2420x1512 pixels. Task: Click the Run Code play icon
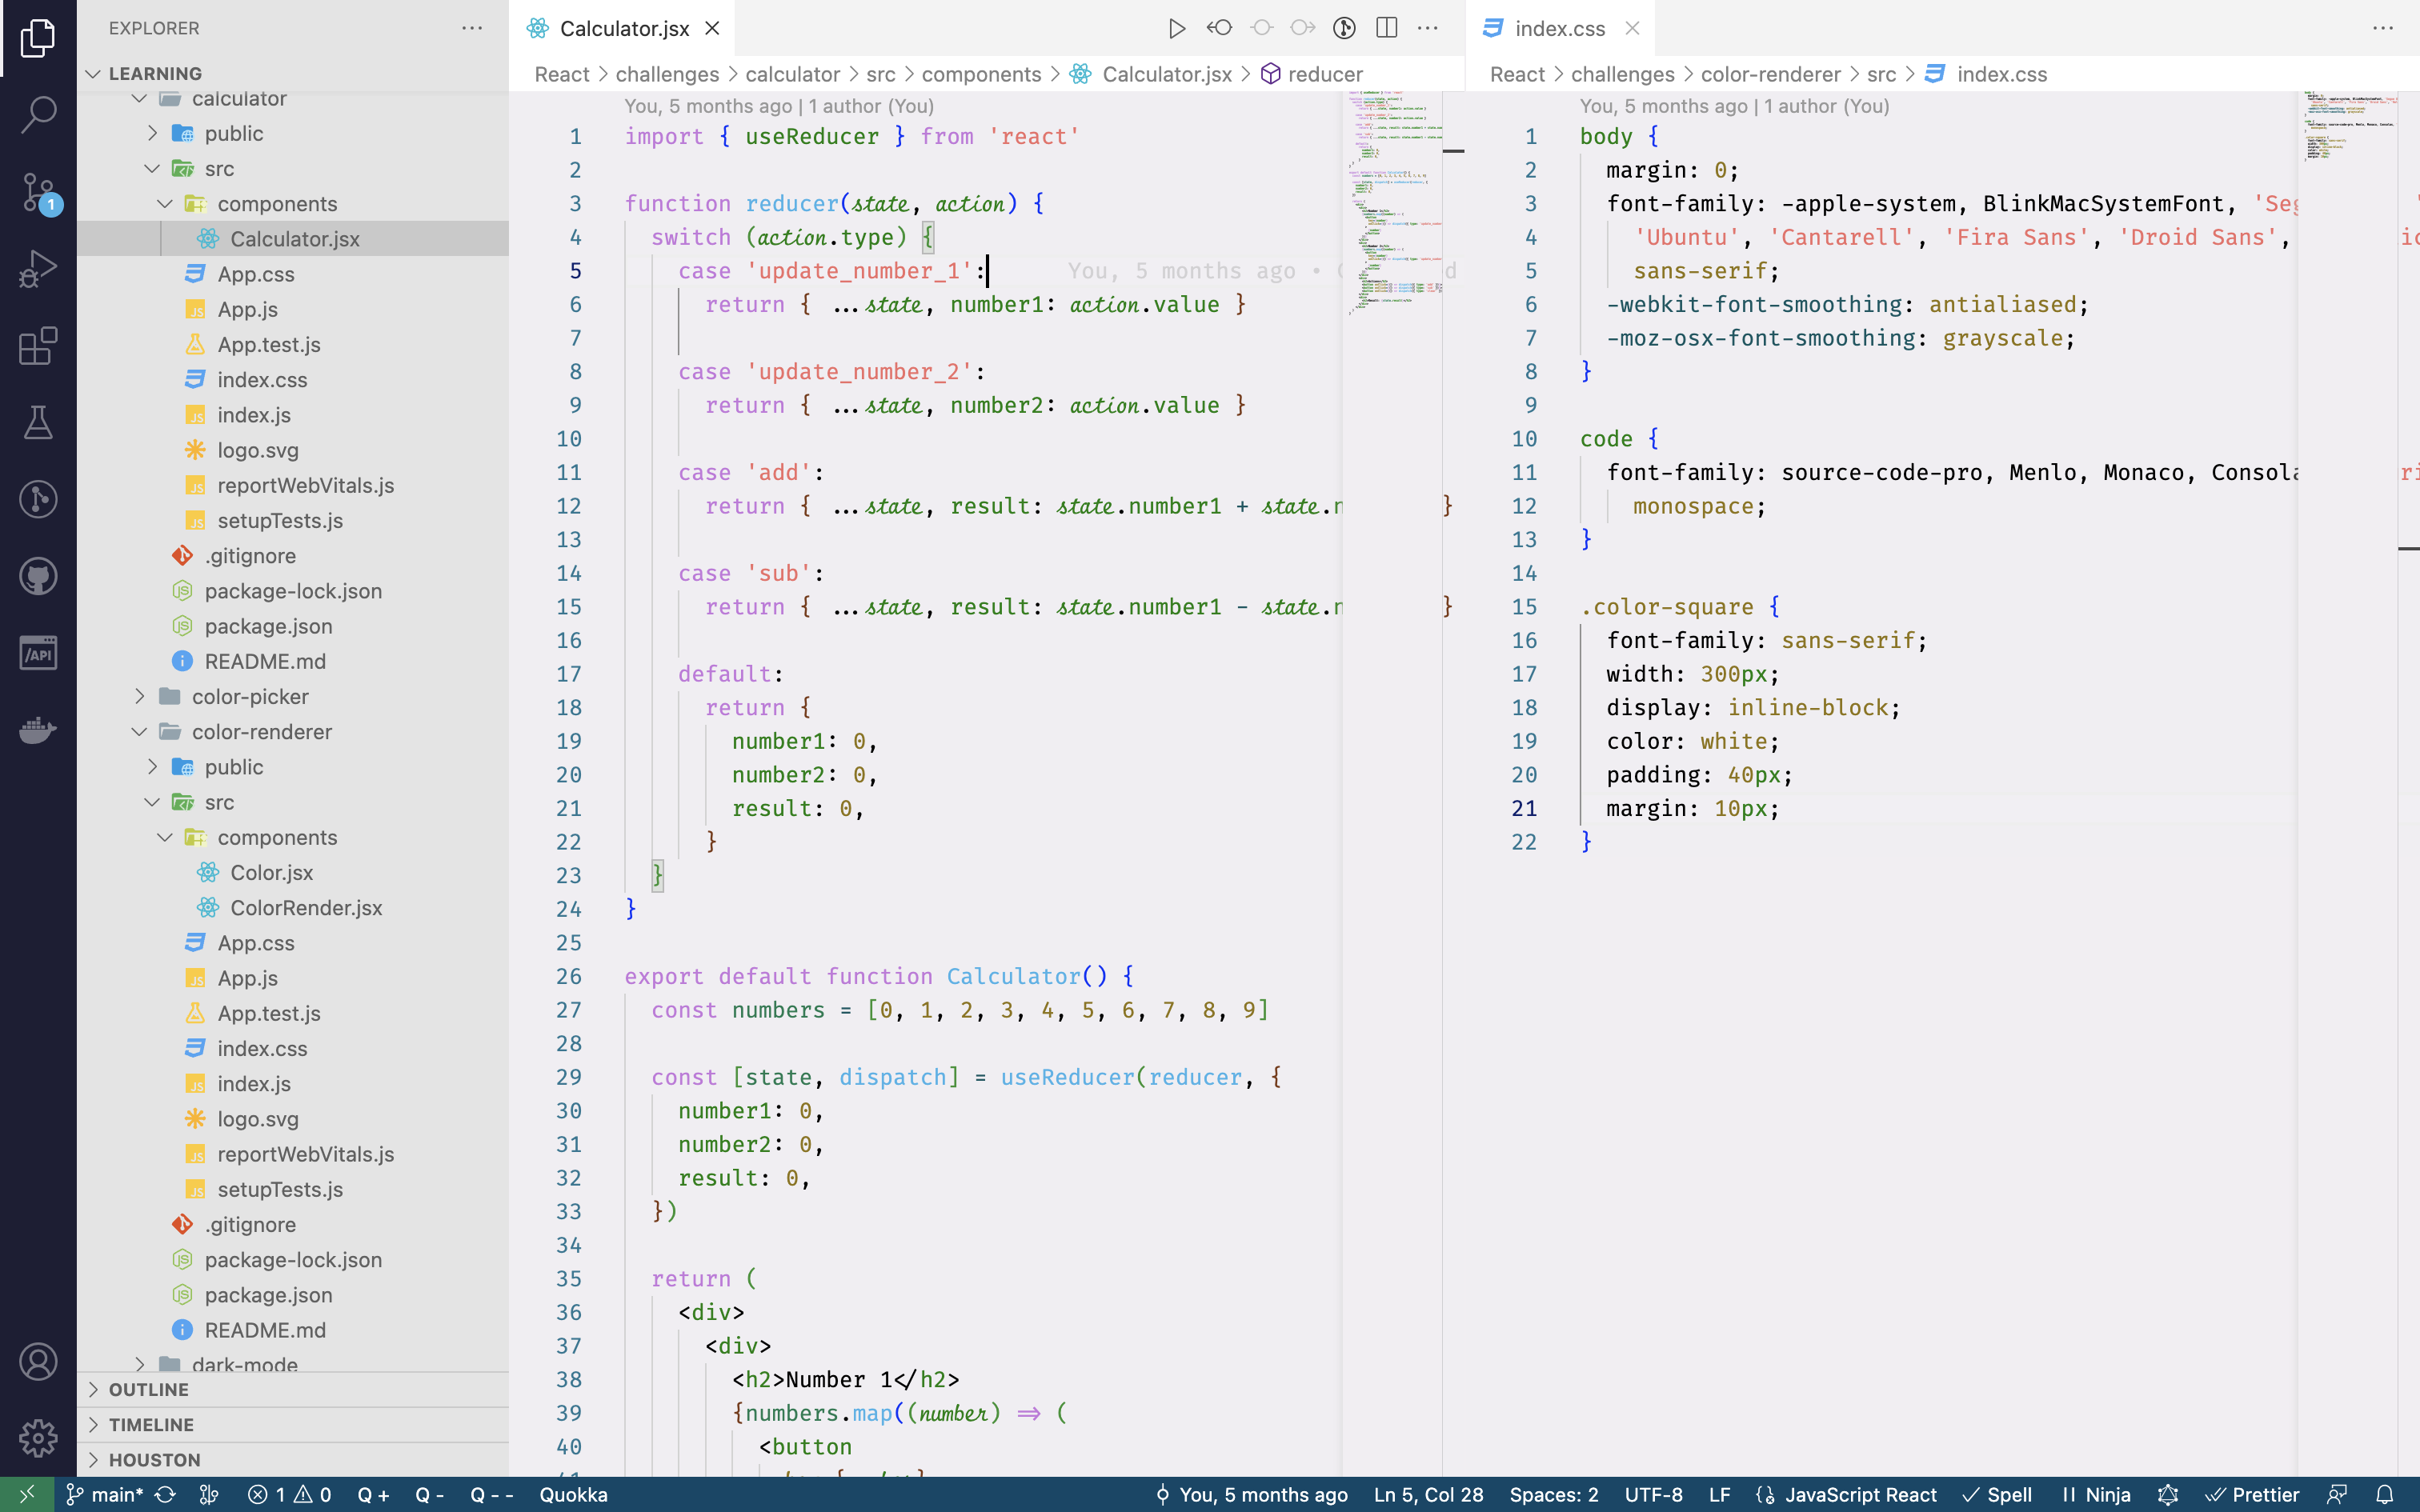tap(1176, 28)
